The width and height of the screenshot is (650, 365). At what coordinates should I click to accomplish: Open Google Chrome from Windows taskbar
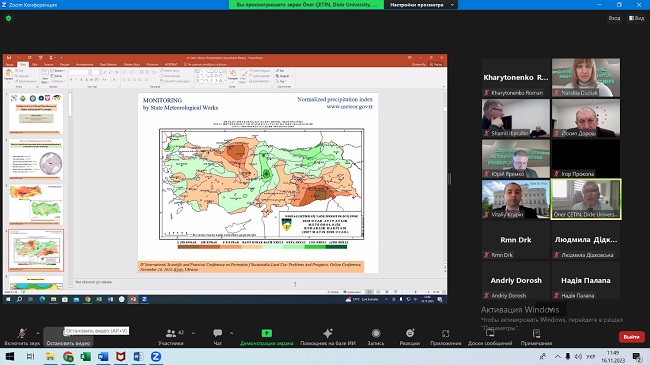coord(68,357)
